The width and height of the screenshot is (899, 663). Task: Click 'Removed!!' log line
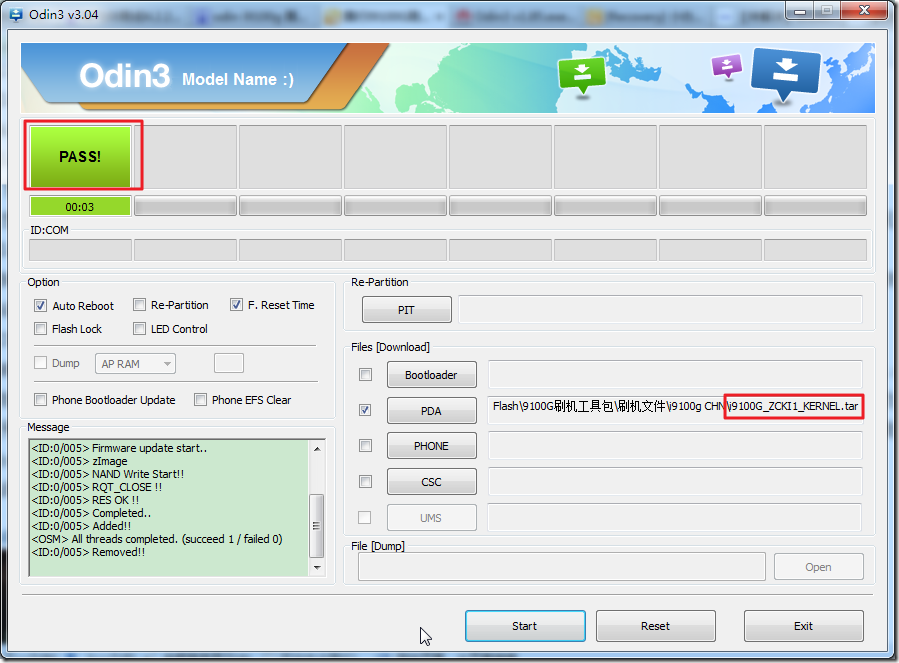[88, 552]
